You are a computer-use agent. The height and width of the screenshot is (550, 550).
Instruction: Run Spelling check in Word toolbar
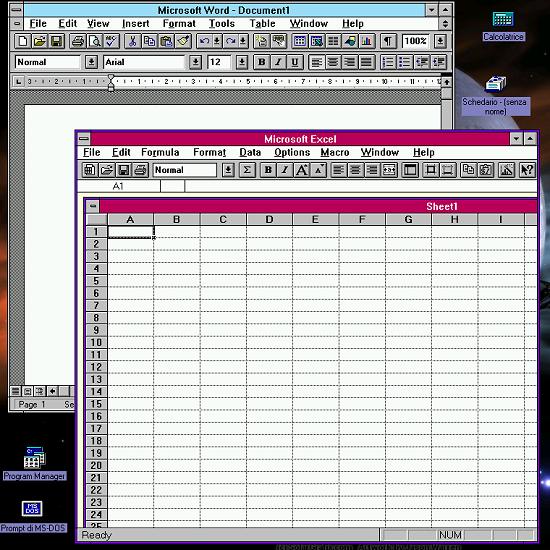point(111,41)
